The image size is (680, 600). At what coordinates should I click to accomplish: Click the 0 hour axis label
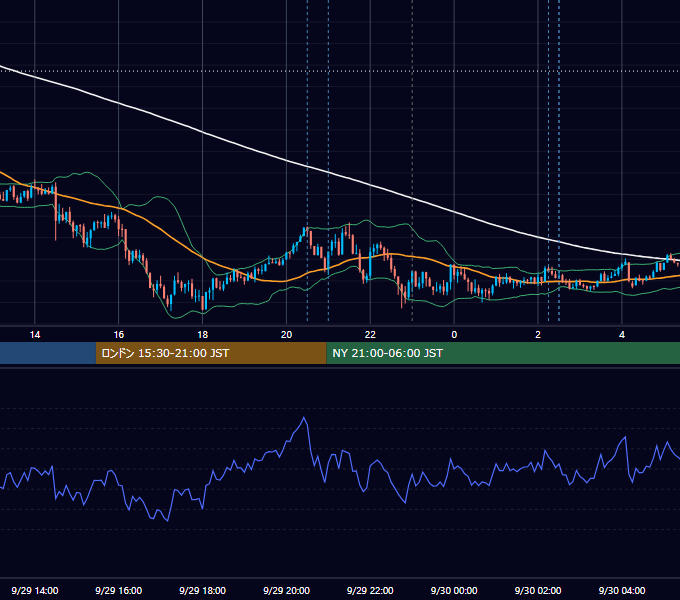click(x=454, y=335)
